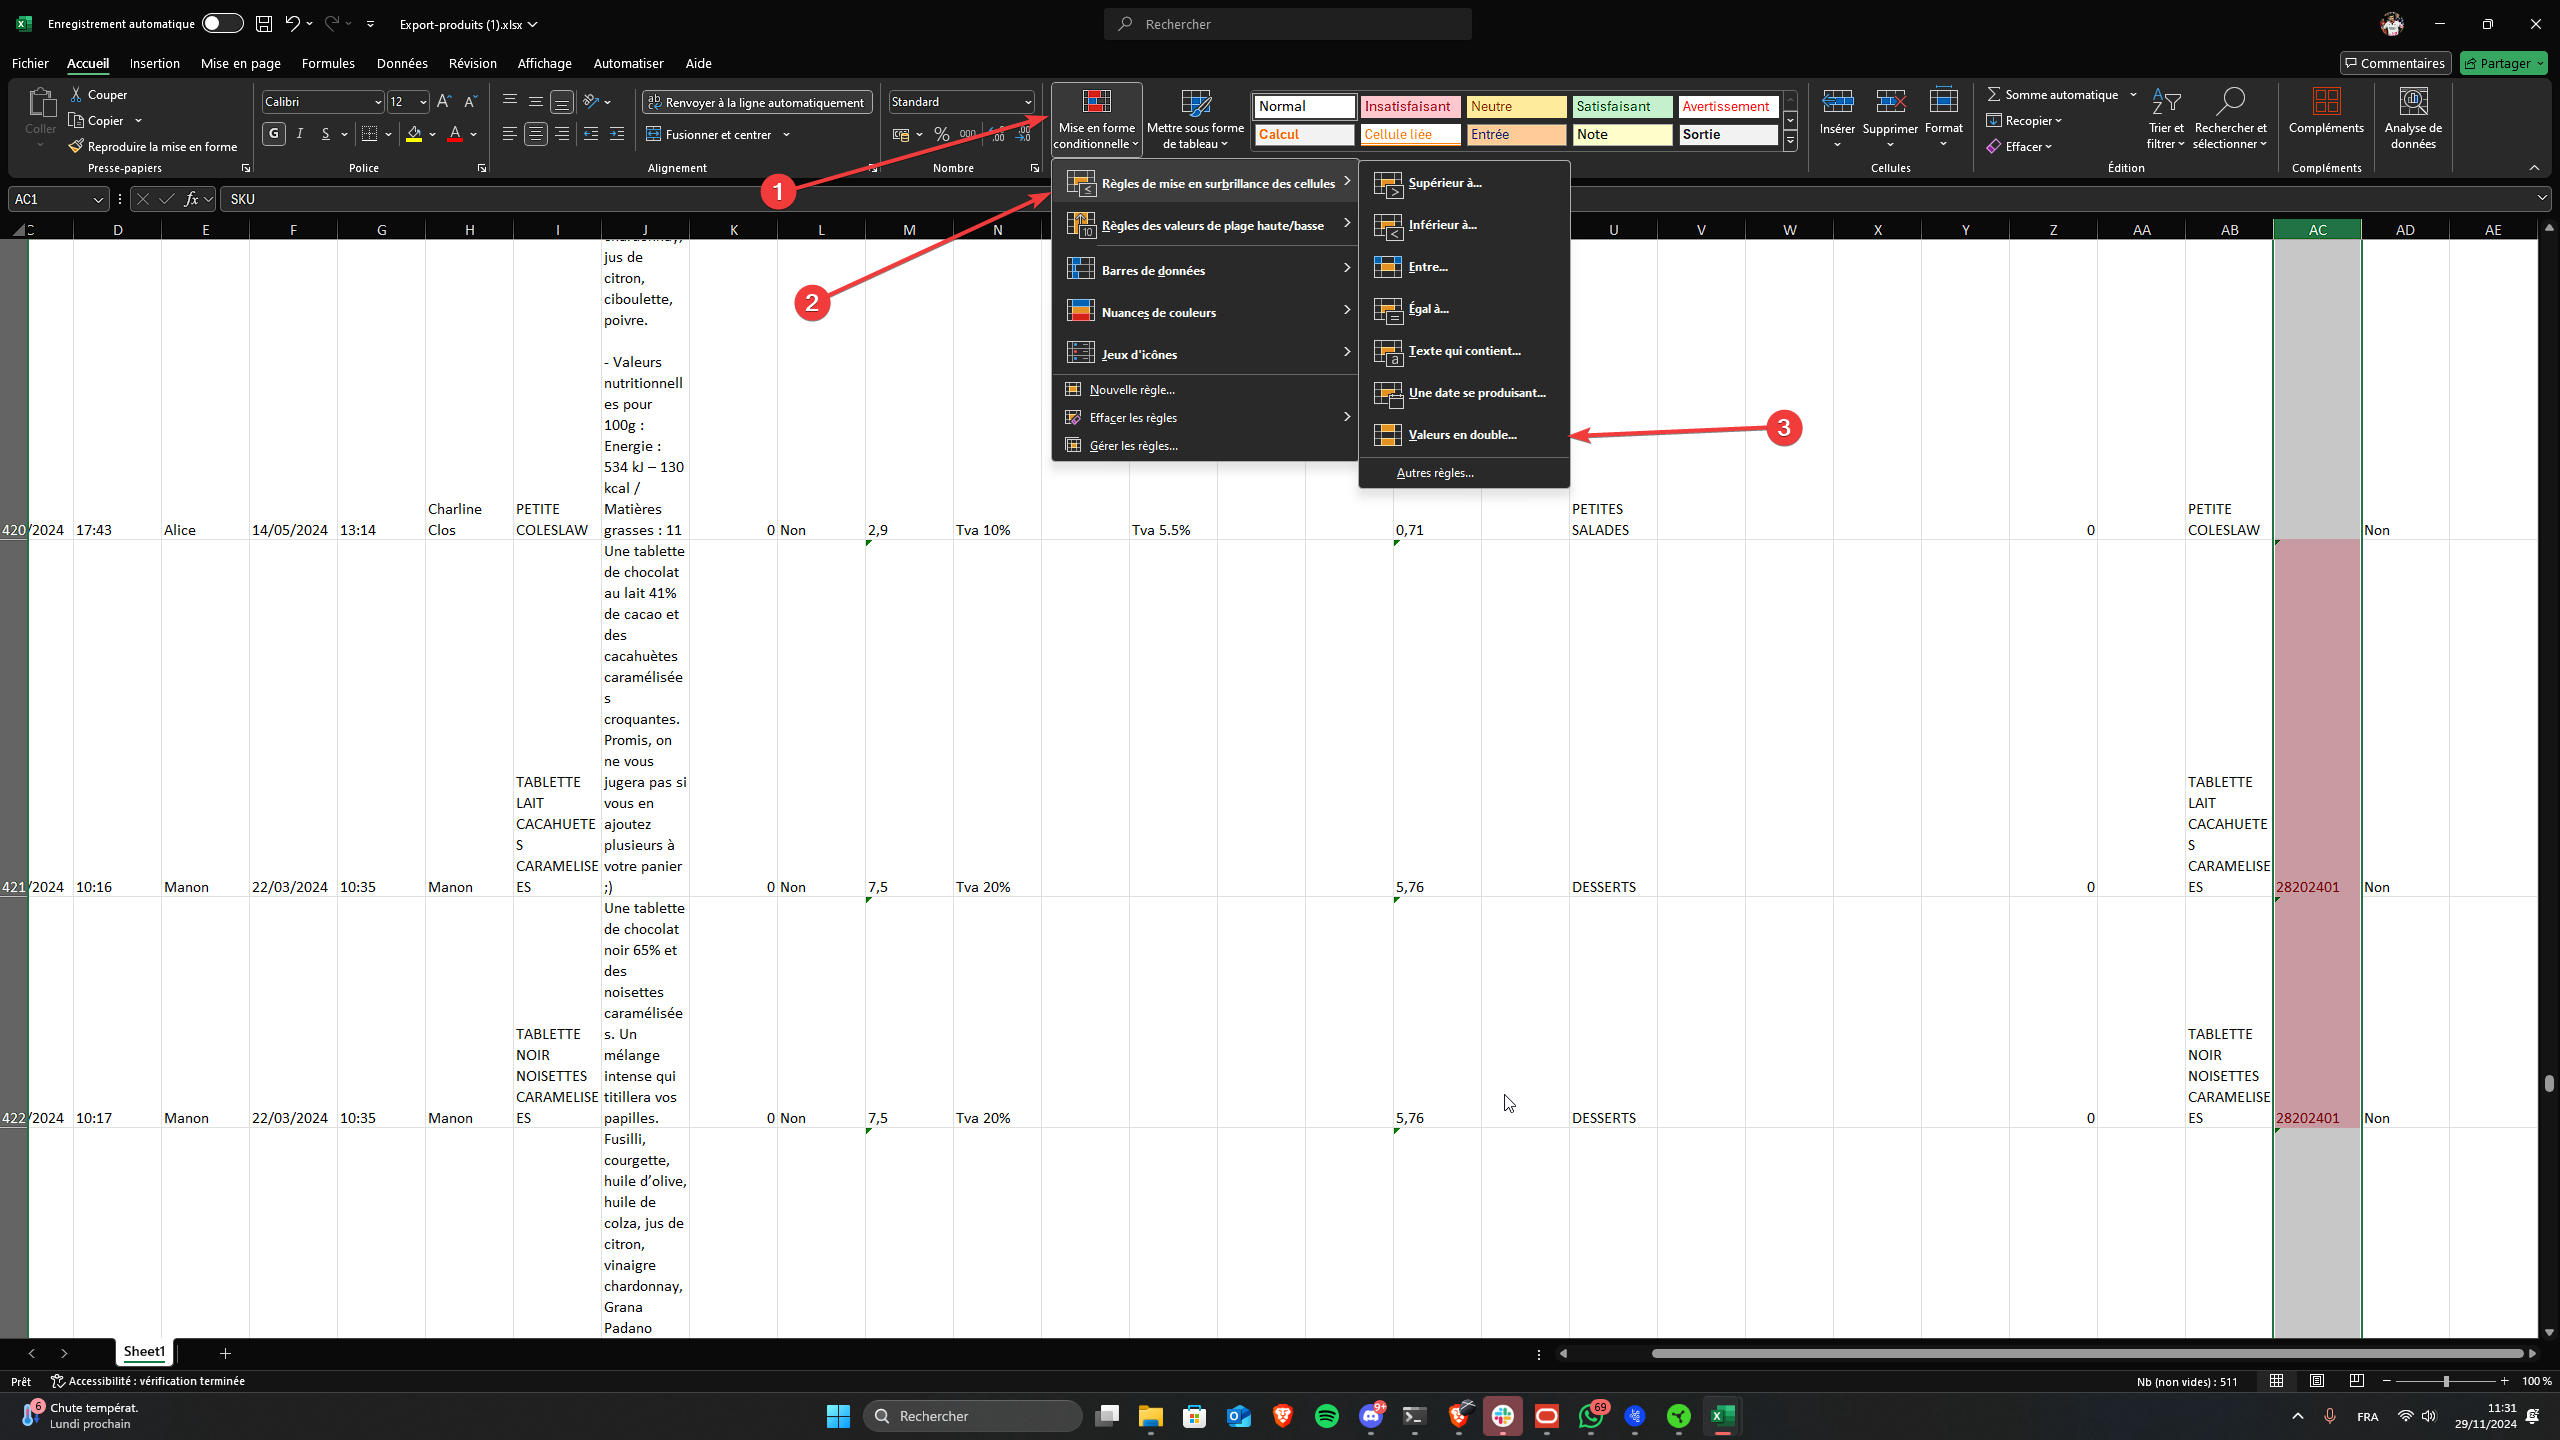Click Somme automatique sigma
Viewport: 2560px width, 1440px height.
pos(2052,94)
